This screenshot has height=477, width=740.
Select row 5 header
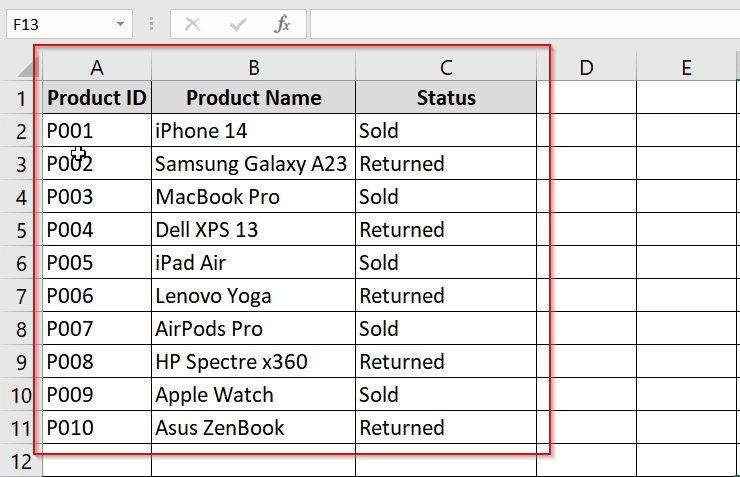(x=21, y=230)
